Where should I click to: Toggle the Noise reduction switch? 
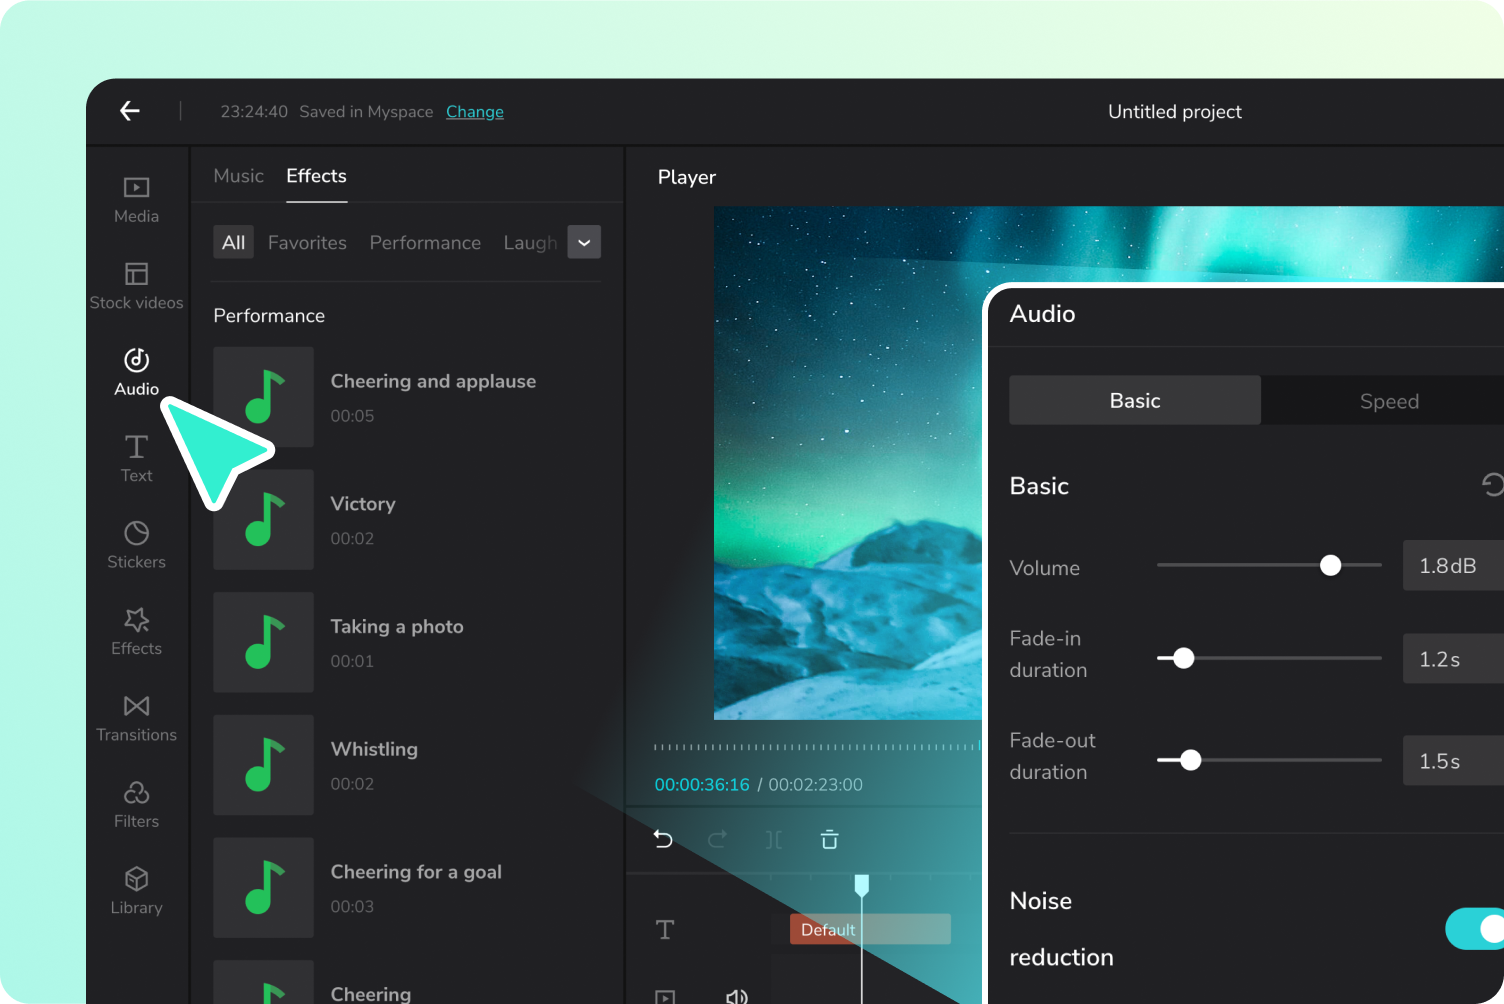pyautogui.click(x=1474, y=929)
